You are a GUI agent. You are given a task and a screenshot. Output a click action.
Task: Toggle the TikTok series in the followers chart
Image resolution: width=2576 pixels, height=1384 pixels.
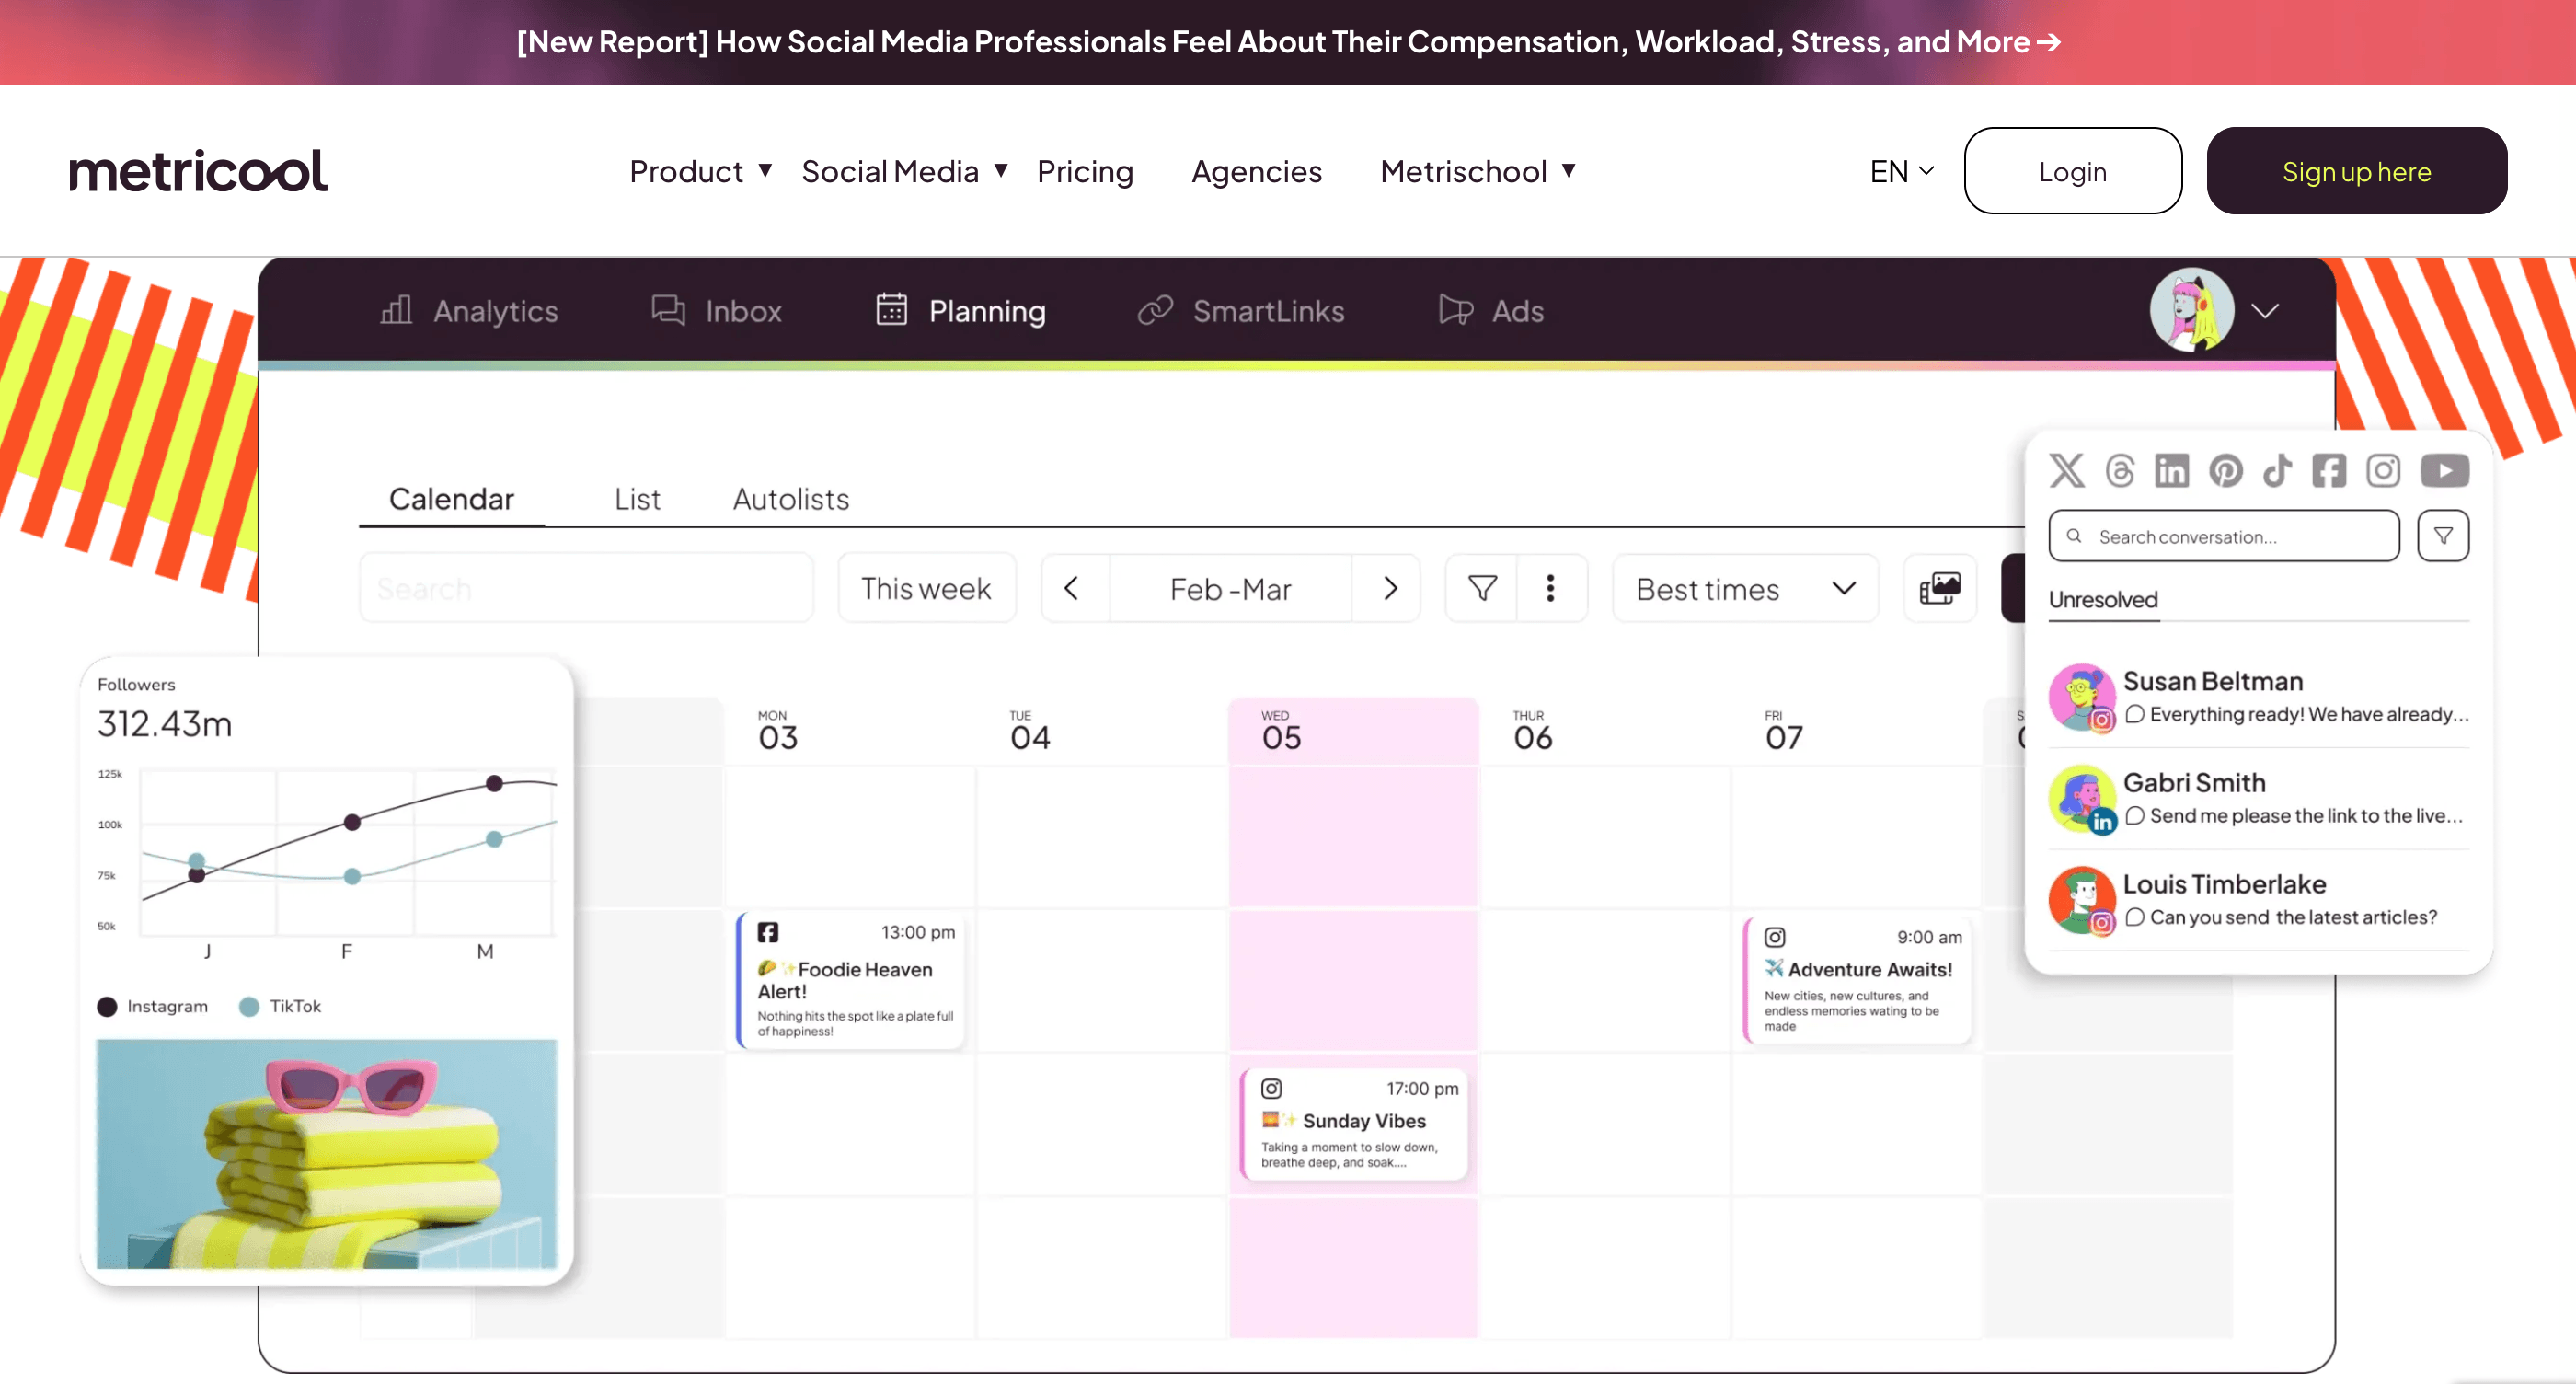click(280, 1006)
